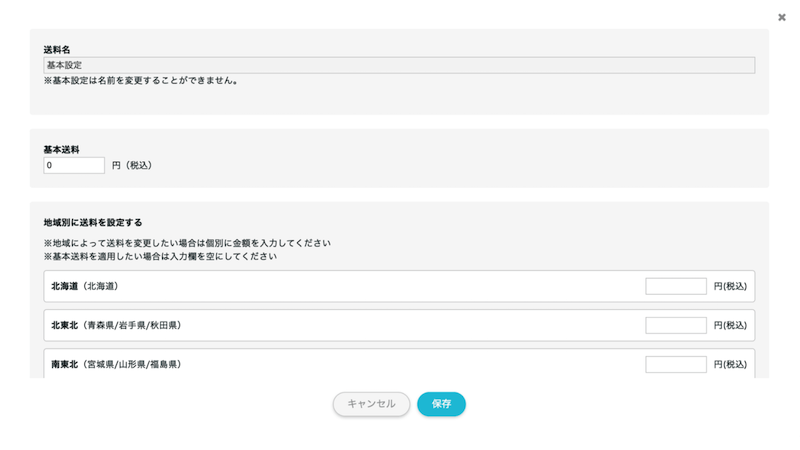Close the dialog with the X icon
This screenshot has width=800, height=450.
click(x=782, y=17)
